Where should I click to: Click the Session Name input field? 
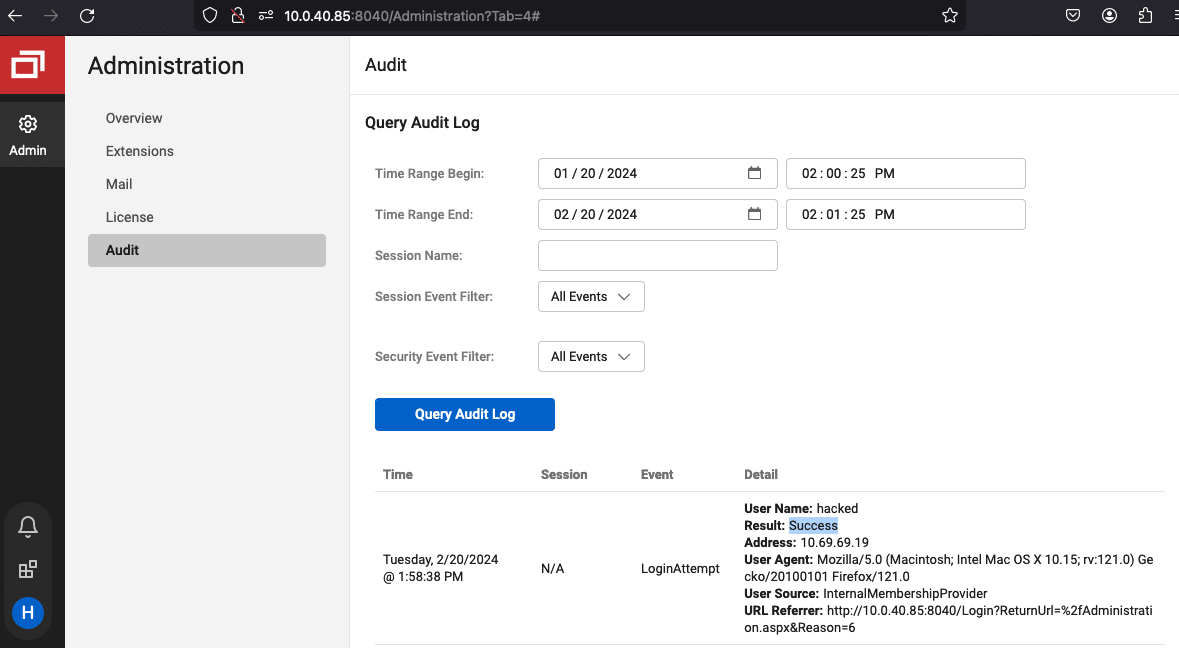pos(657,255)
